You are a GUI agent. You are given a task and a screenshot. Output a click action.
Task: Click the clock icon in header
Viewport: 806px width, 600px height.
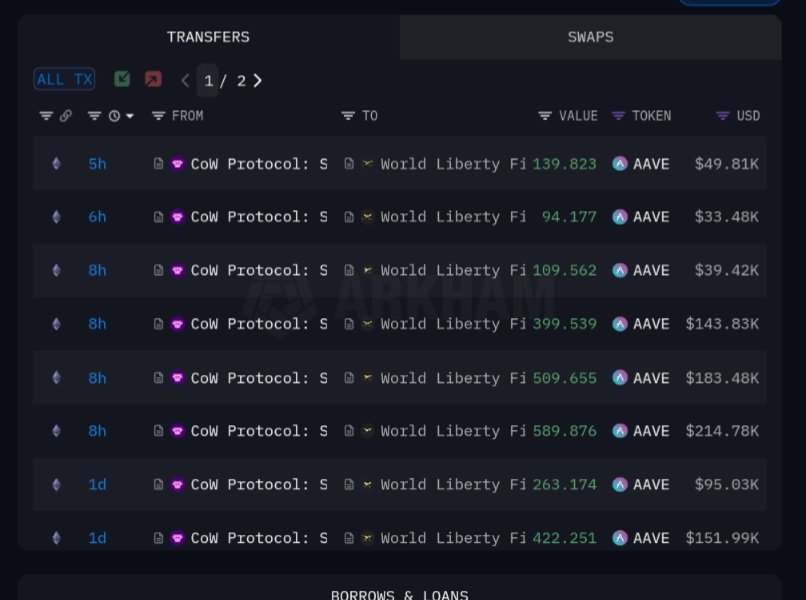(x=114, y=116)
